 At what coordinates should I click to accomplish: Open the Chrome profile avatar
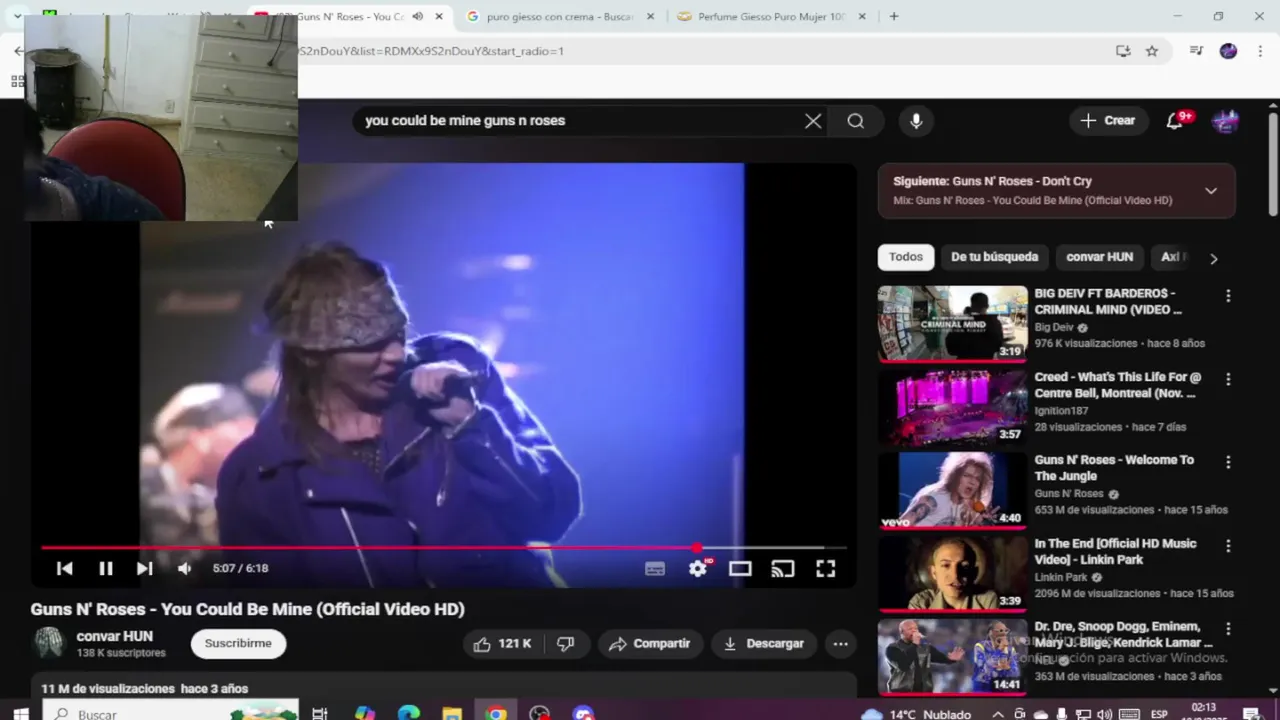pos(1228,51)
